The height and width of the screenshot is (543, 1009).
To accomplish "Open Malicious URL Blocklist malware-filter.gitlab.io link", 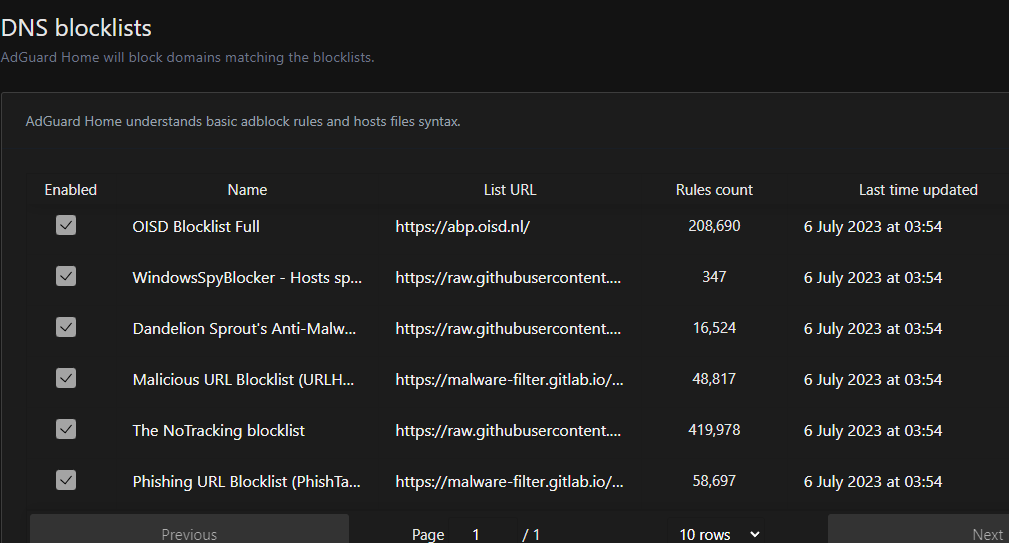I will pyautogui.click(x=509, y=380).
